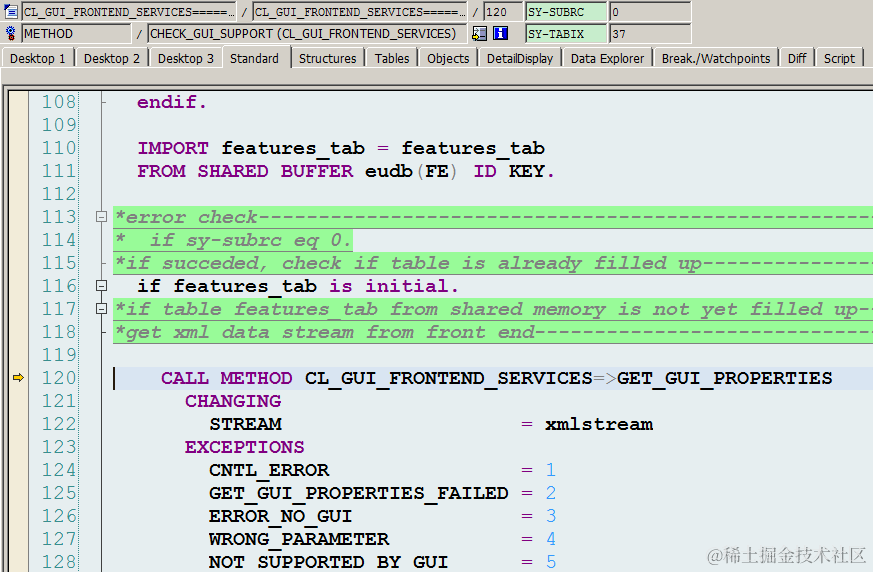Select the Standard tab

click(x=254, y=58)
